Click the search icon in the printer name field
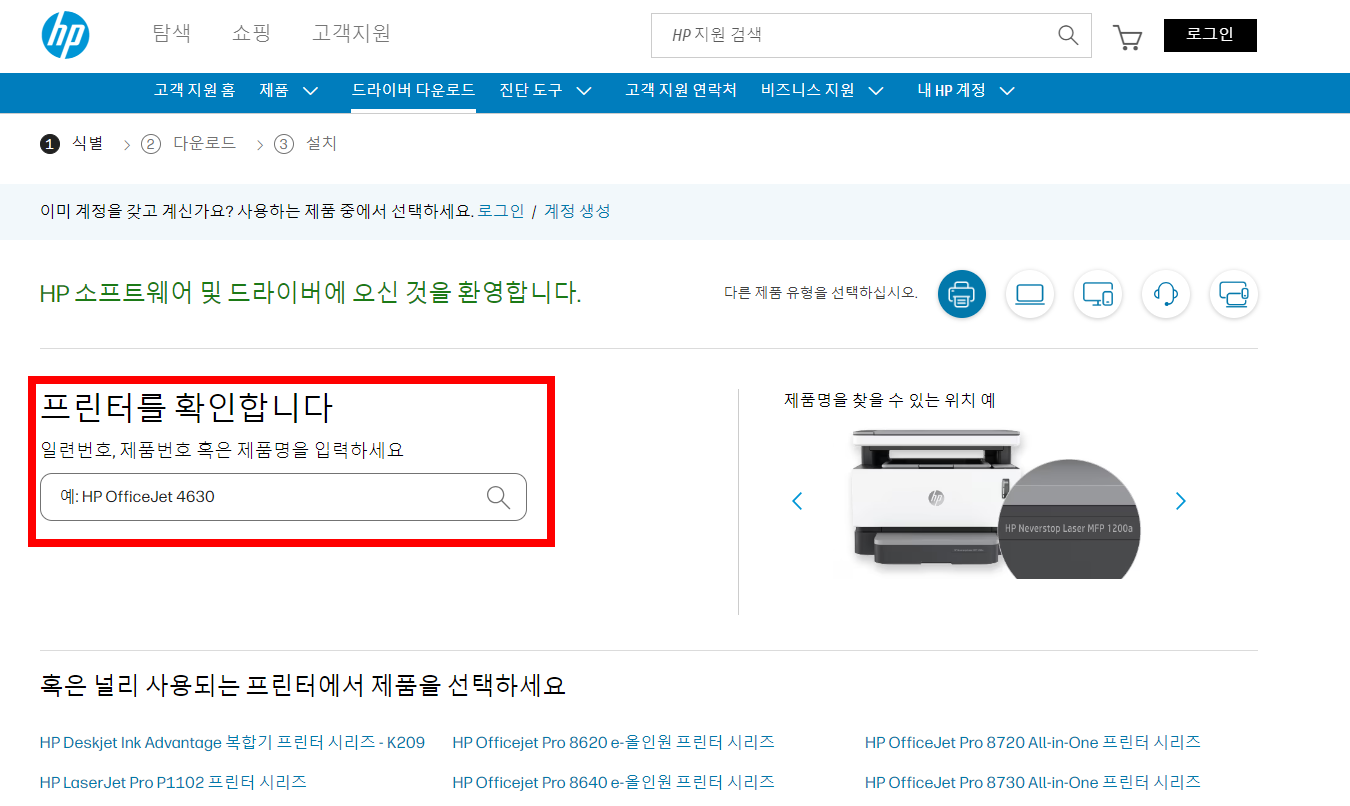The width and height of the screenshot is (1350, 806). pyautogui.click(x=498, y=497)
